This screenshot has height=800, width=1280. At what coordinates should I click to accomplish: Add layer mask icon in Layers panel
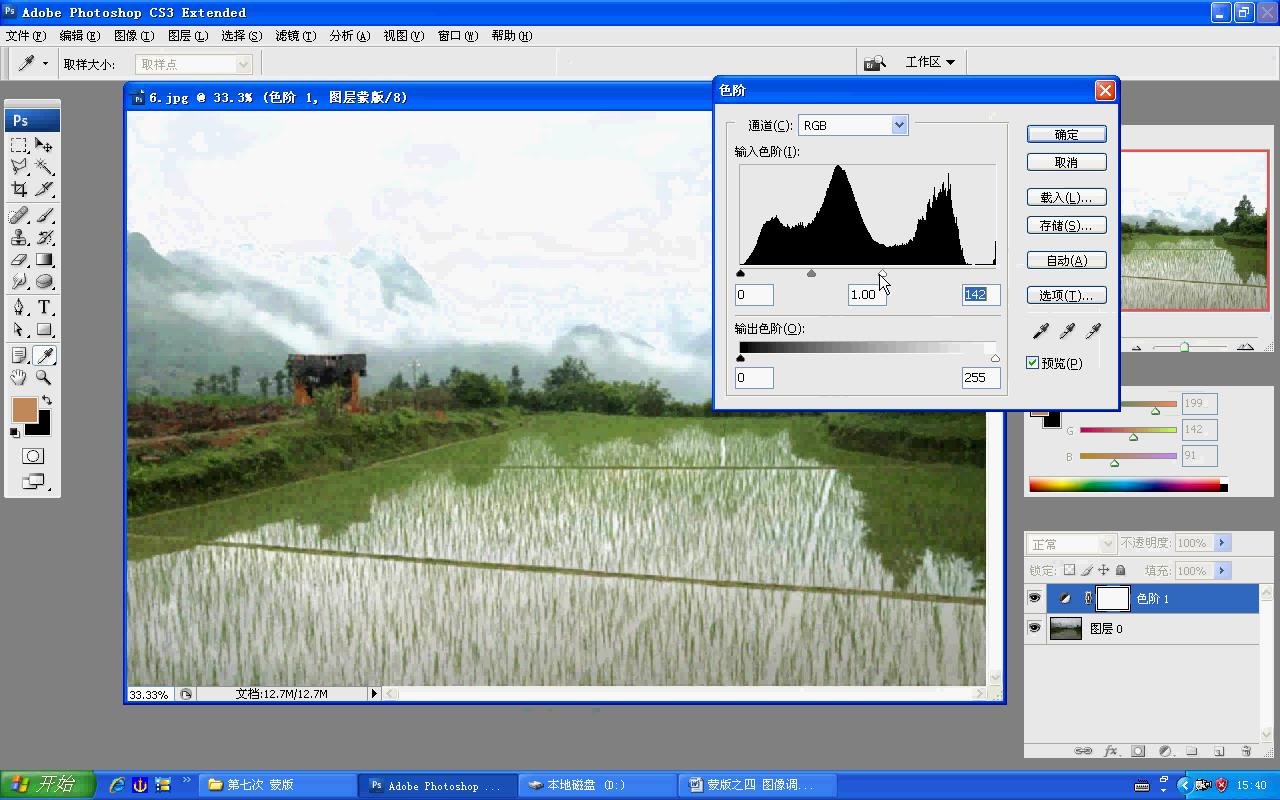1138,750
